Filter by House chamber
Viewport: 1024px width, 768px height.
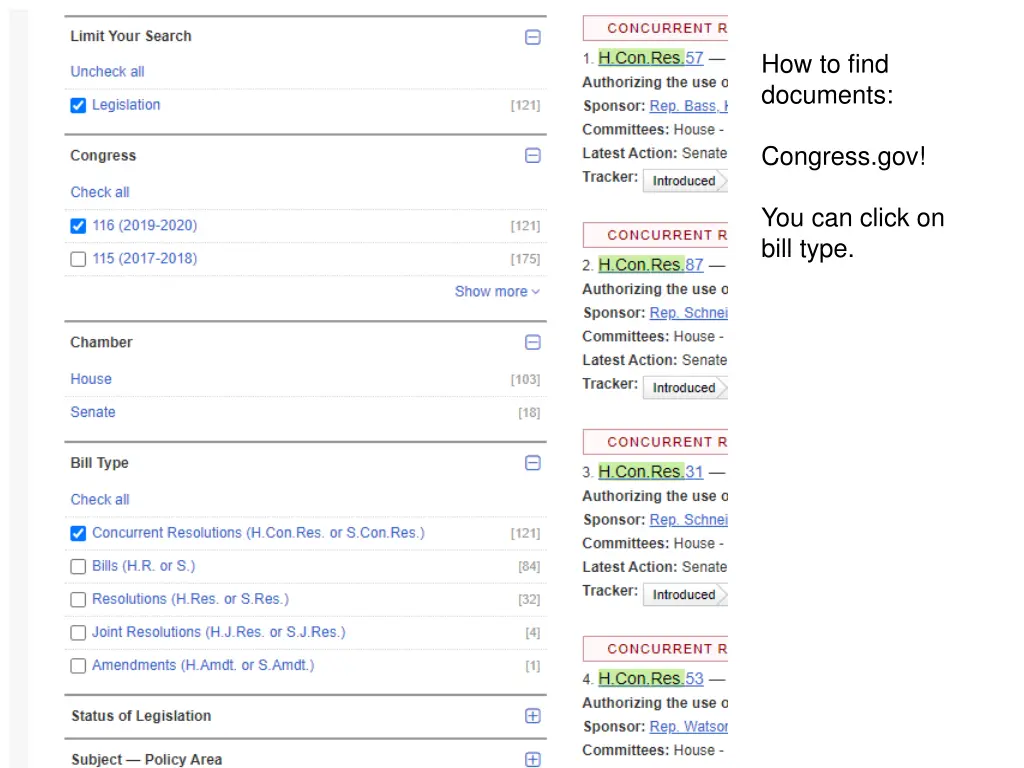(x=91, y=379)
